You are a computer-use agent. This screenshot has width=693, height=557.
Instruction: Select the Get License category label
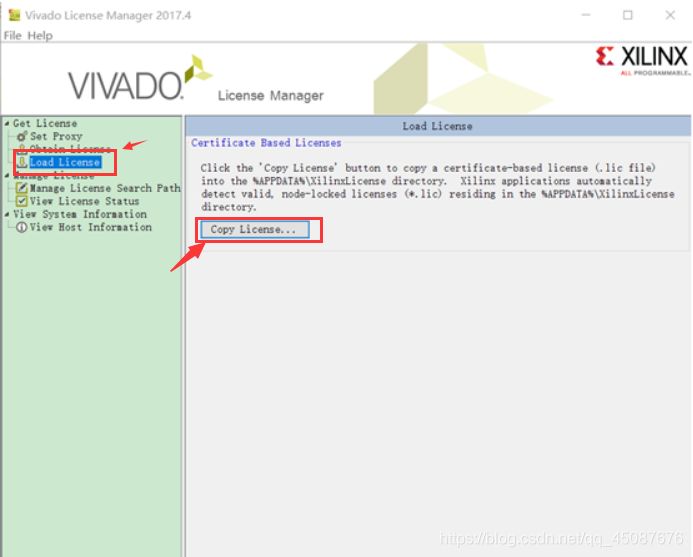tap(45, 123)
